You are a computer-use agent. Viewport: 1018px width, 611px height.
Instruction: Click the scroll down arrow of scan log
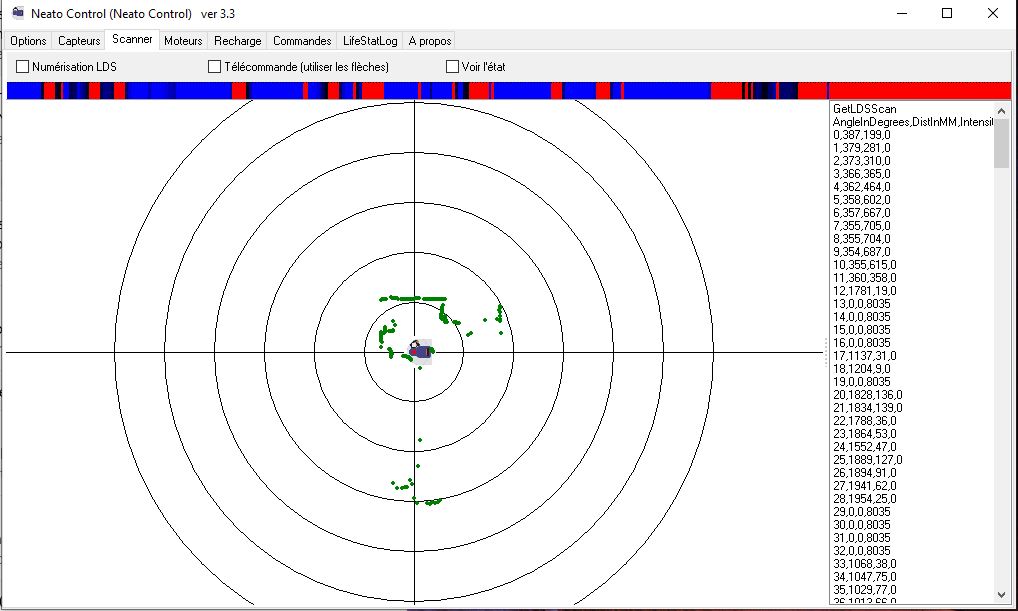click(x=1001, y=595)
